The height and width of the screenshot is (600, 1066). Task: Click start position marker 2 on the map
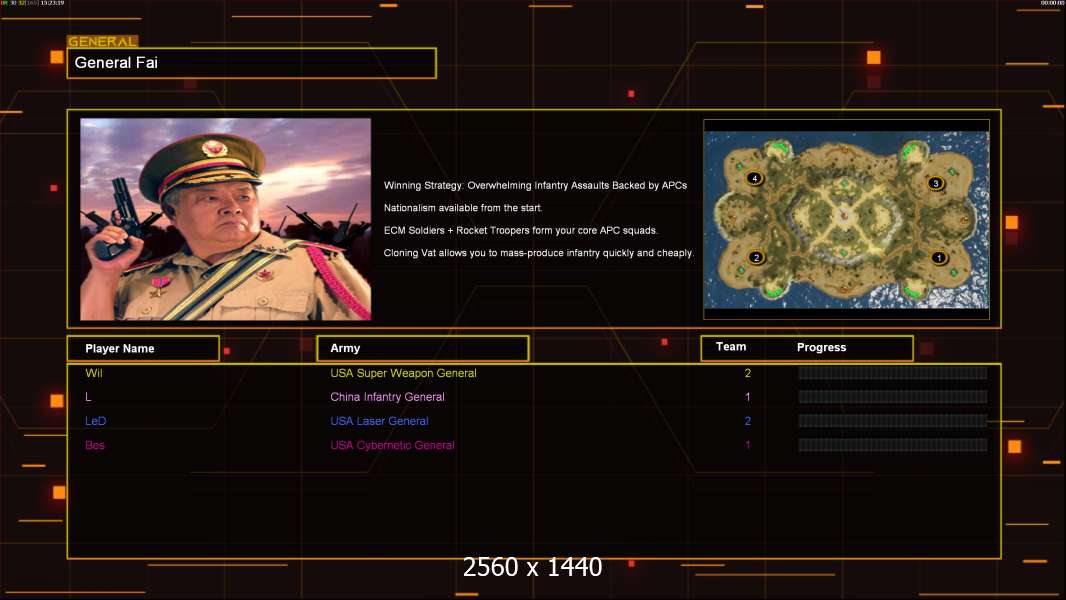pyautogui.click(x=756, y=258)
